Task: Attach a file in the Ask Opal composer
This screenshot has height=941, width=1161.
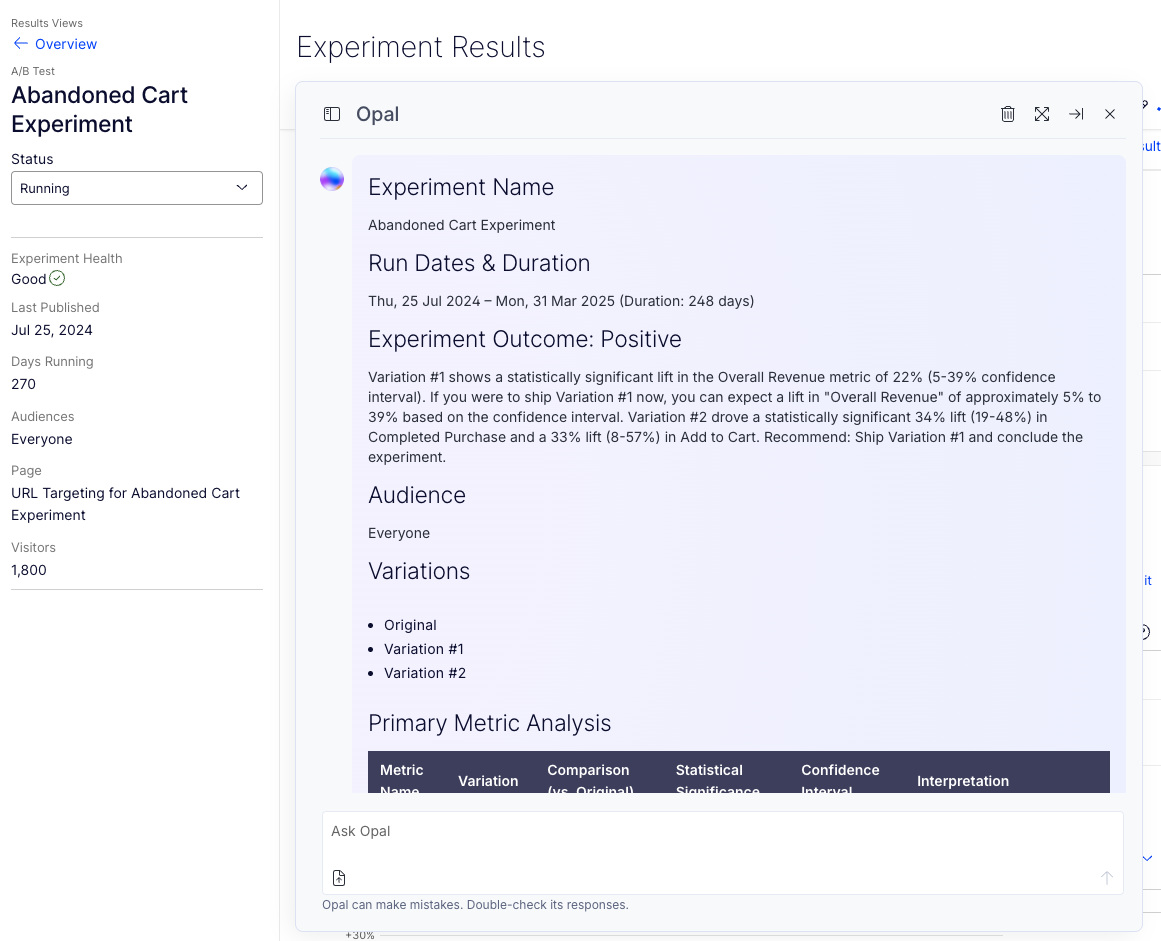Action: [339, 877]
